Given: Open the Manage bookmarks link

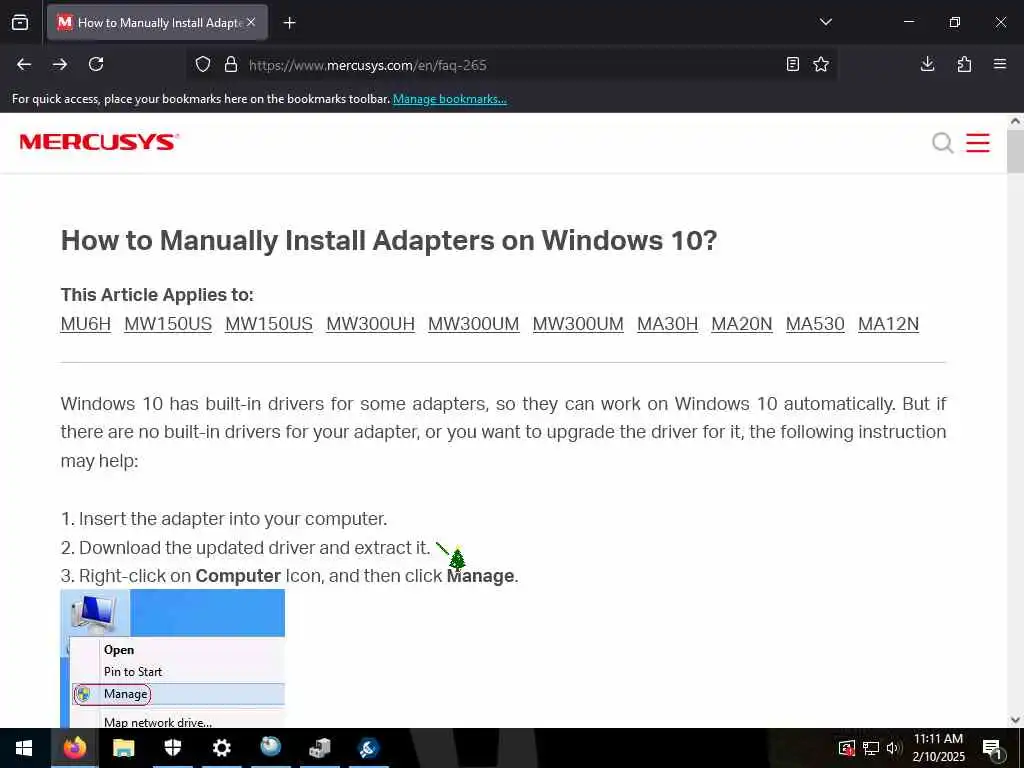Looking at the screenshot, I should click(x=449, y=99).
